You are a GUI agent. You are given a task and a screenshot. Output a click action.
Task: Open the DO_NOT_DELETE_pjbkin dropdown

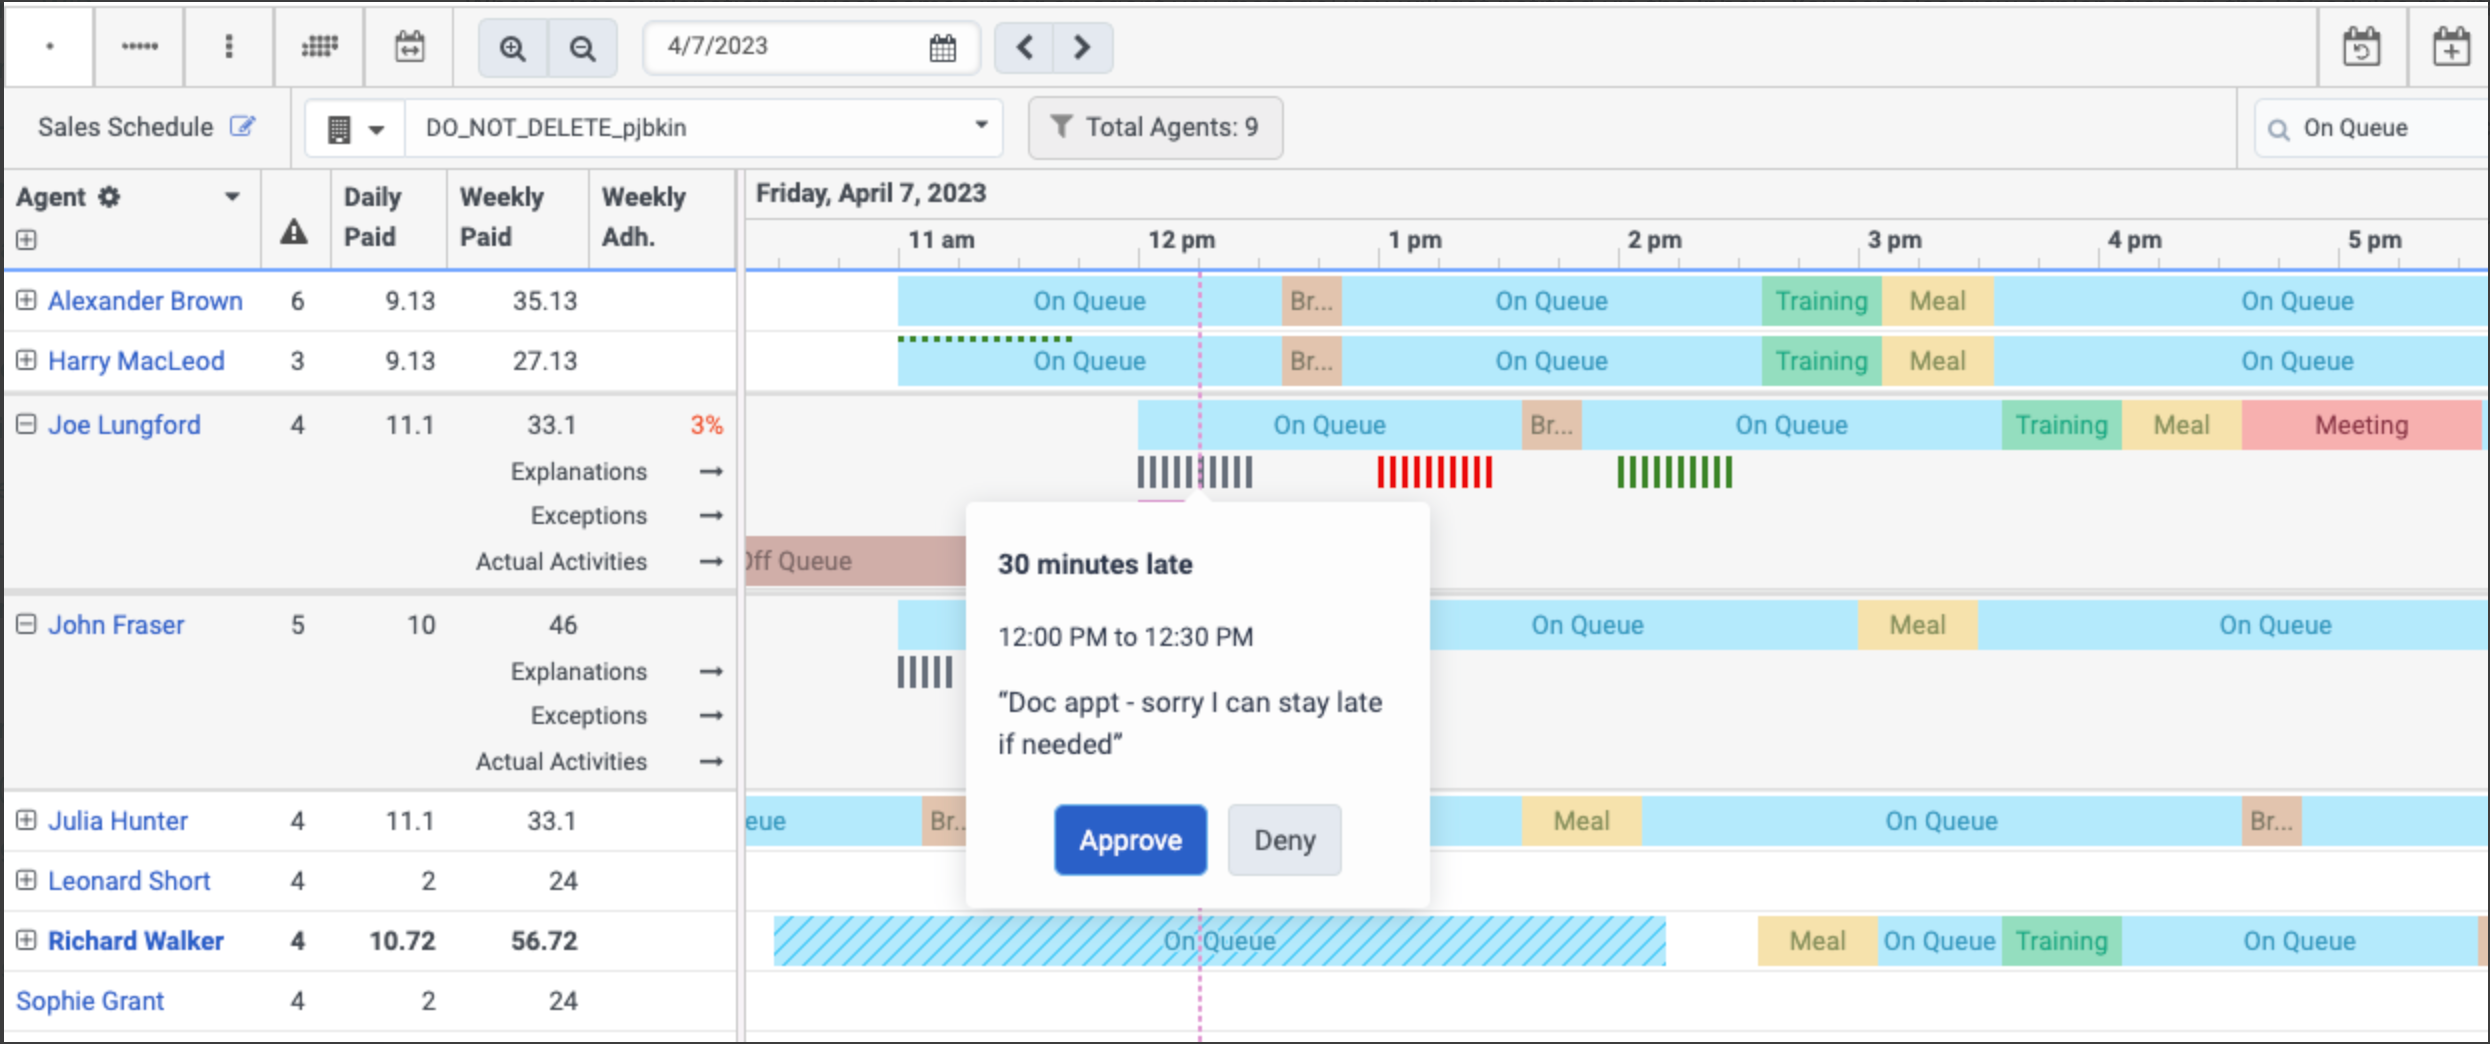pos(704,127)
